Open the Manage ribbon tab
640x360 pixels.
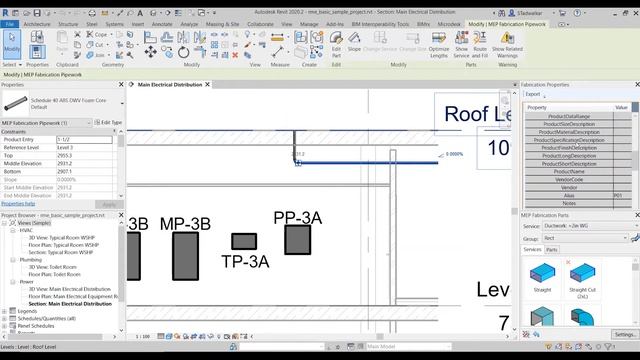click(x=309, y=24)
